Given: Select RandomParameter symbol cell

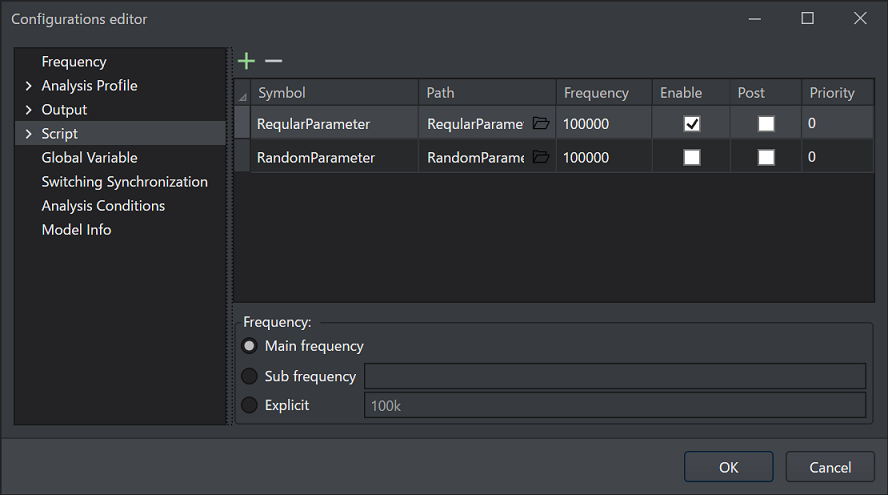Looking at the screenshot, I should pos(334,157).
